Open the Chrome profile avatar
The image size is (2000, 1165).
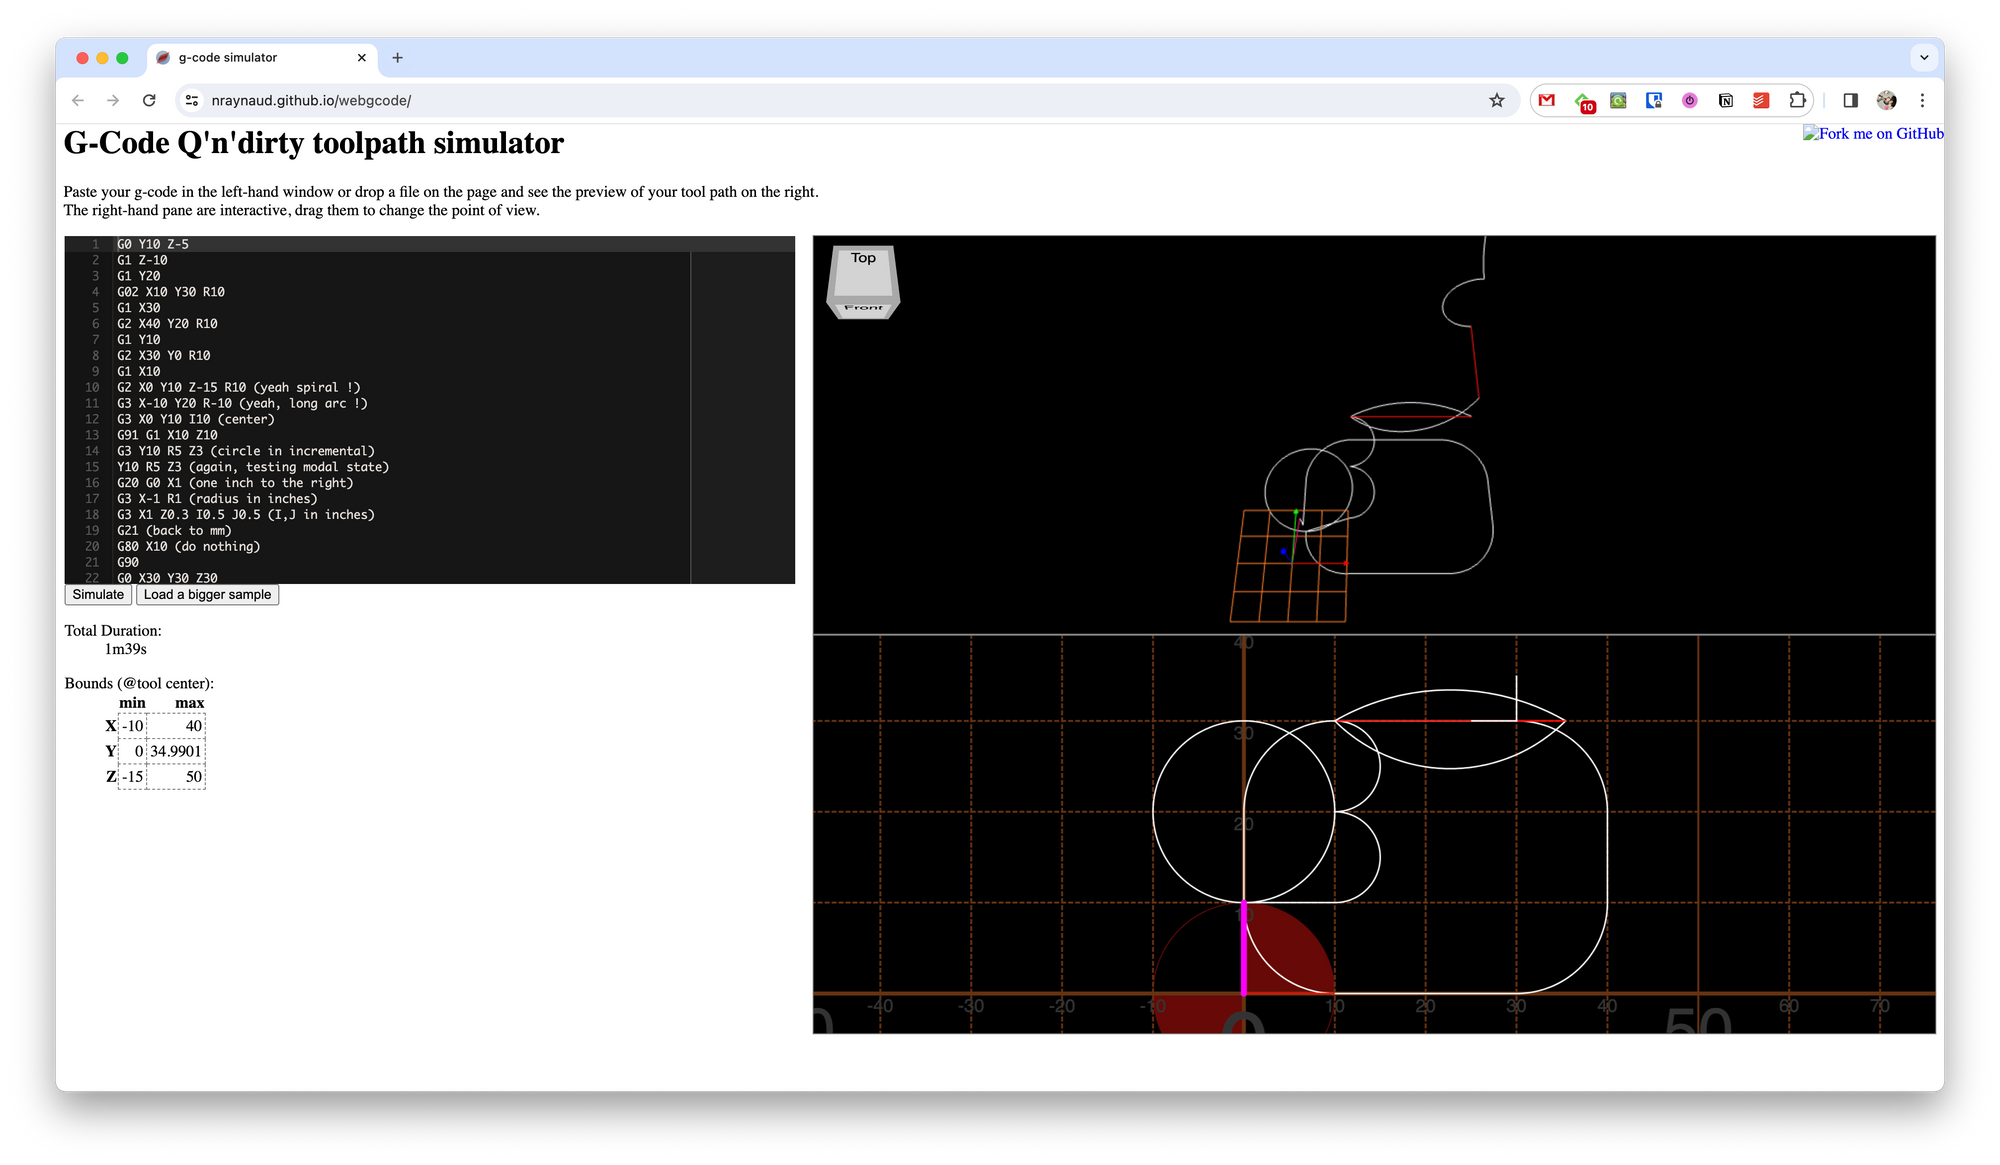point(1886,100)
